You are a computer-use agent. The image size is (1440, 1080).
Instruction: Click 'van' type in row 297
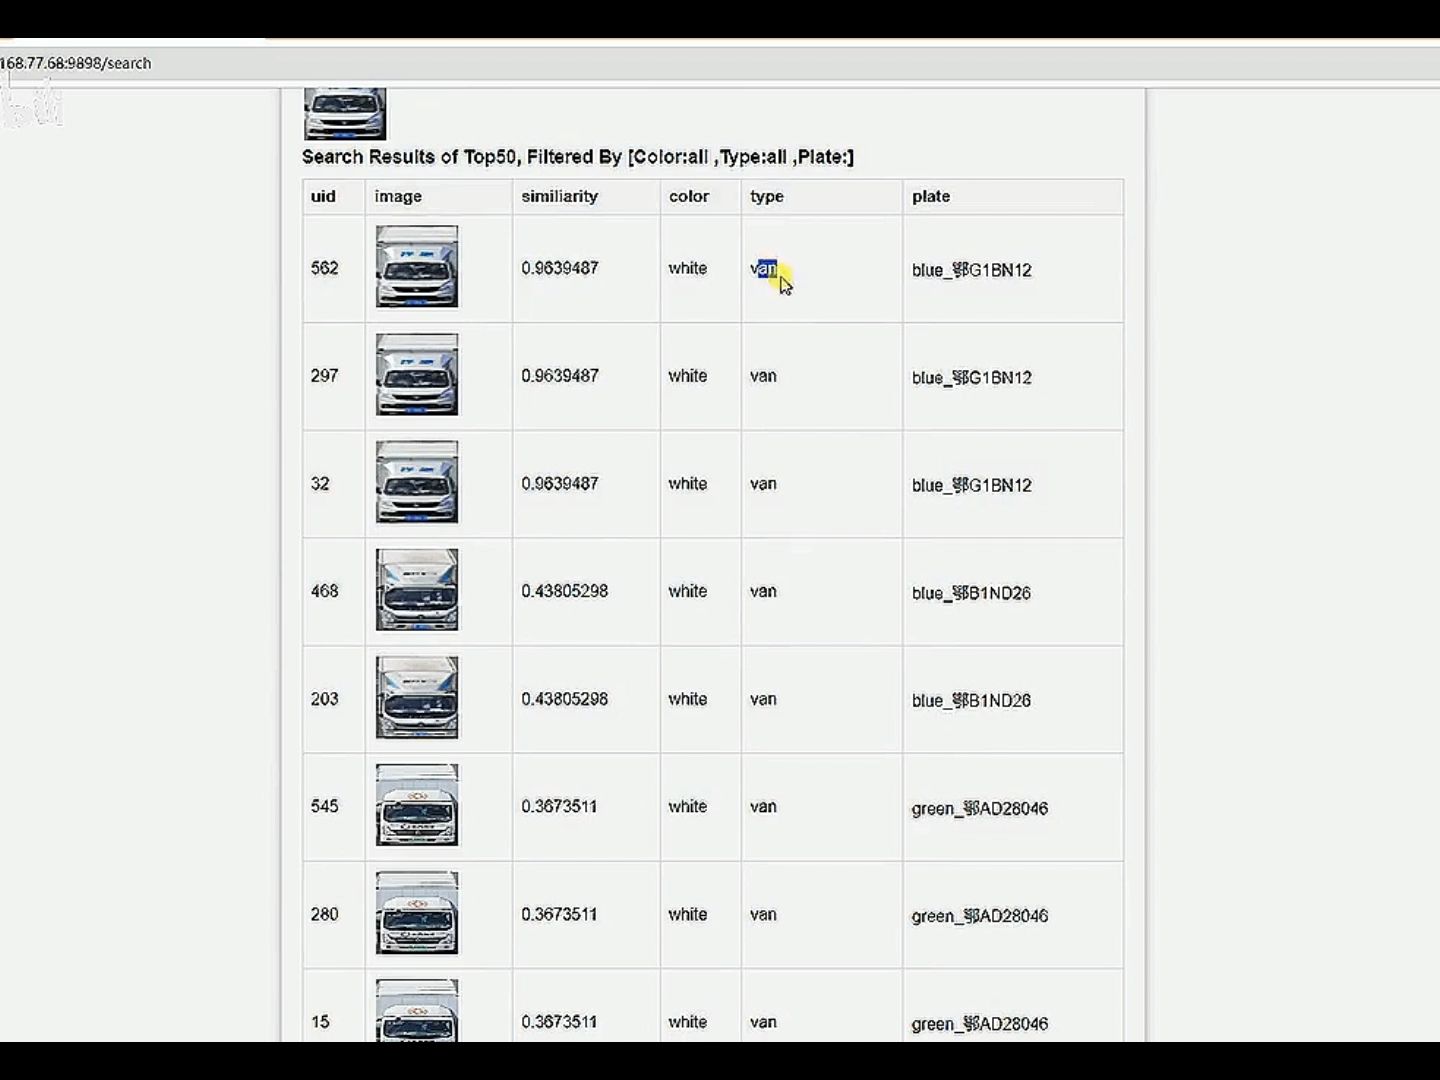(763, 376)
